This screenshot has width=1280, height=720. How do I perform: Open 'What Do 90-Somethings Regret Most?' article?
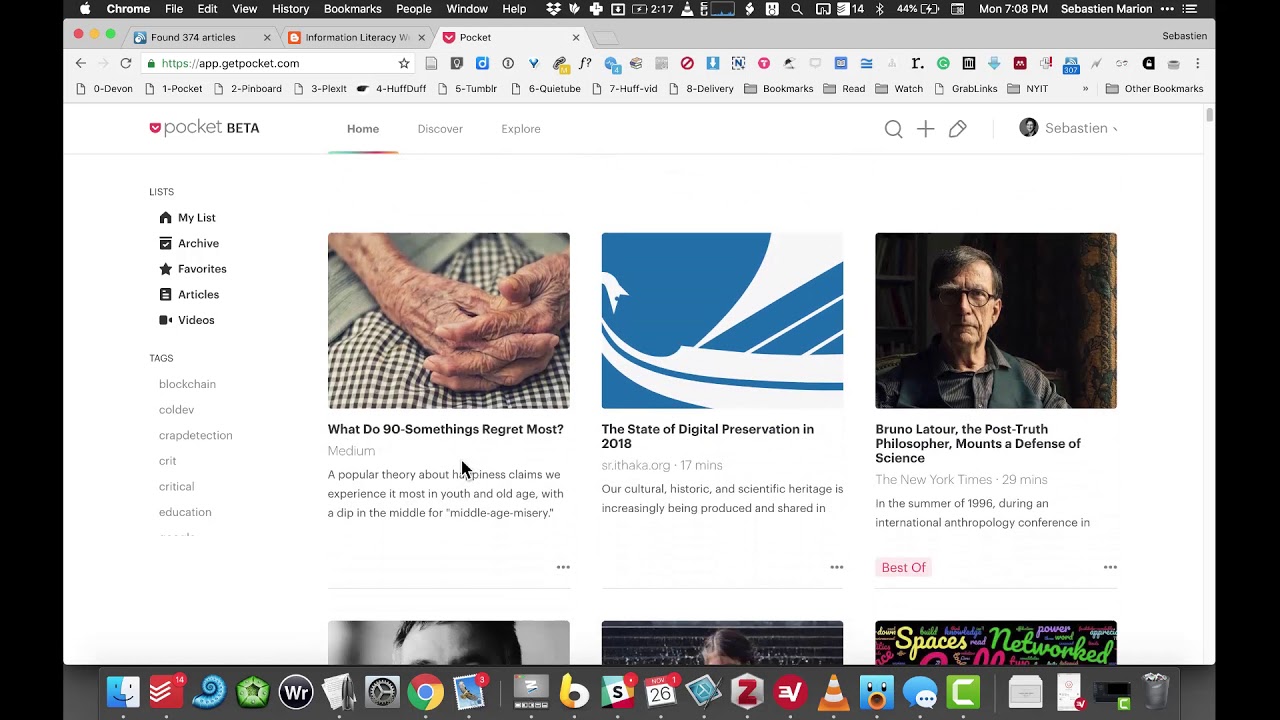(445, 429)
